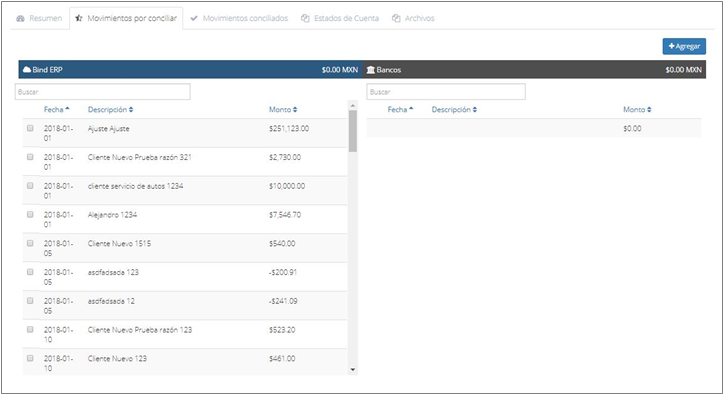Sort Bind ERP list by Fecha
The image size is (724, 394).
[x=56, y=109]
